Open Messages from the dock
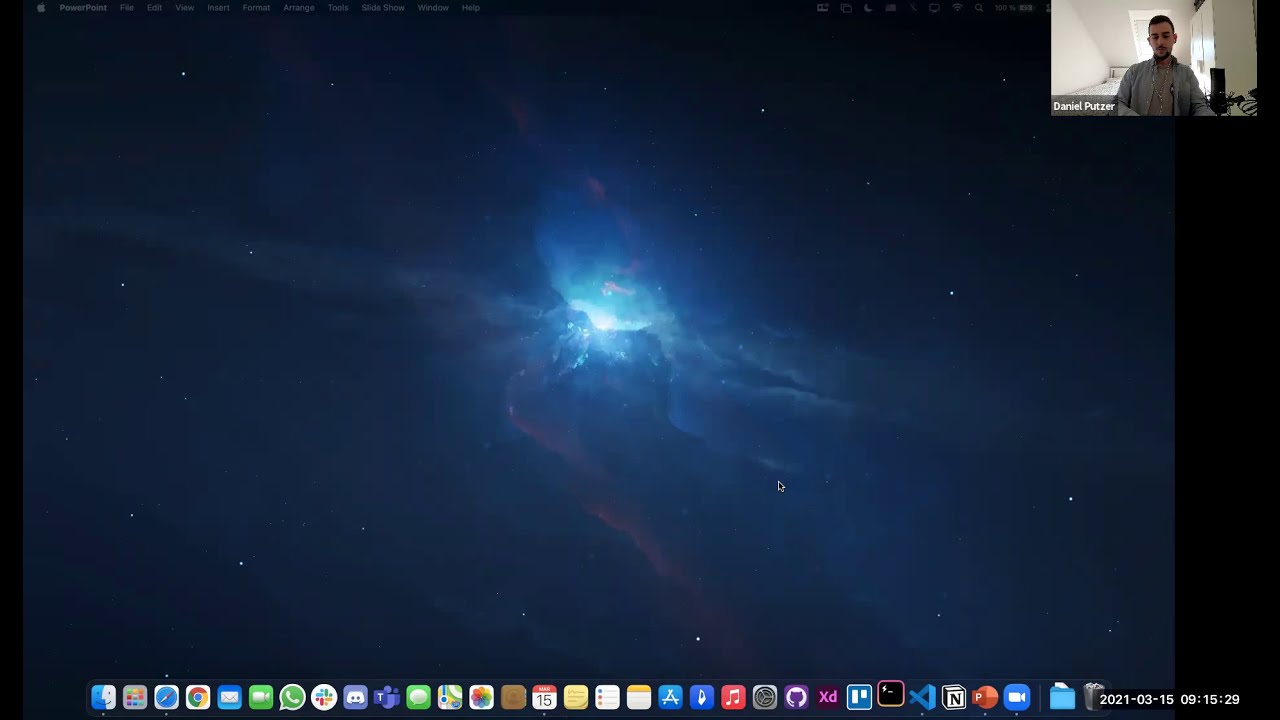 pos(418,697)
